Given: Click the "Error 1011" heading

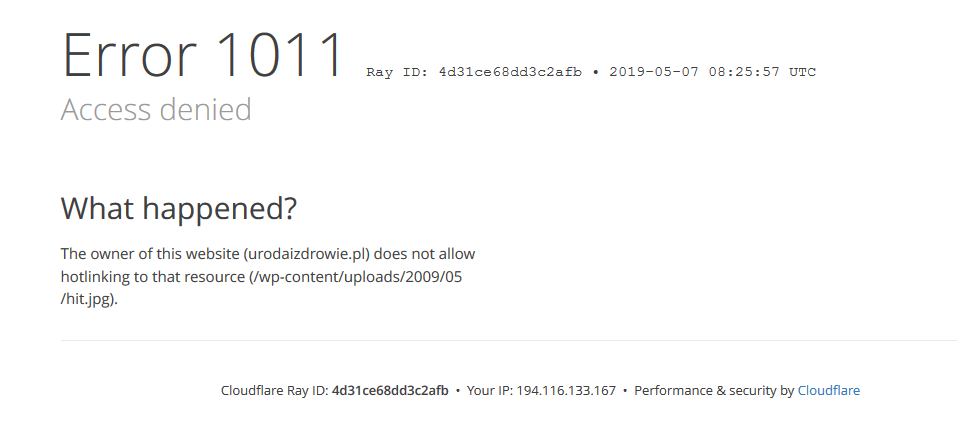Looking at the screenshot, I should [204, 56].
